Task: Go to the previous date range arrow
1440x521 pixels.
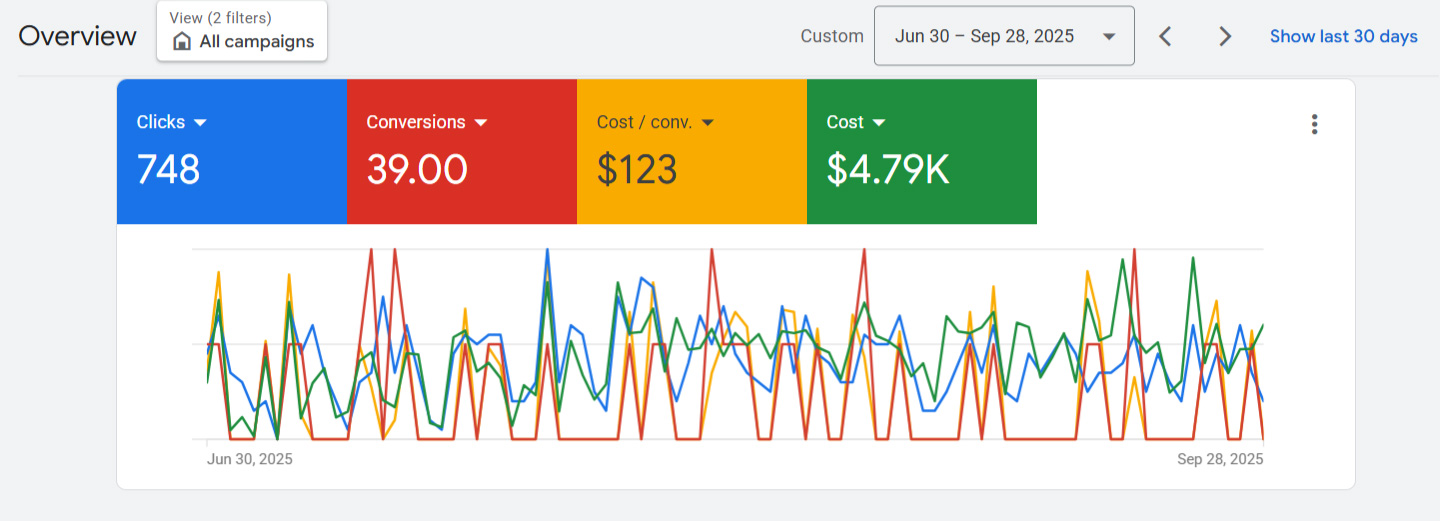Action: [1165, 37]
